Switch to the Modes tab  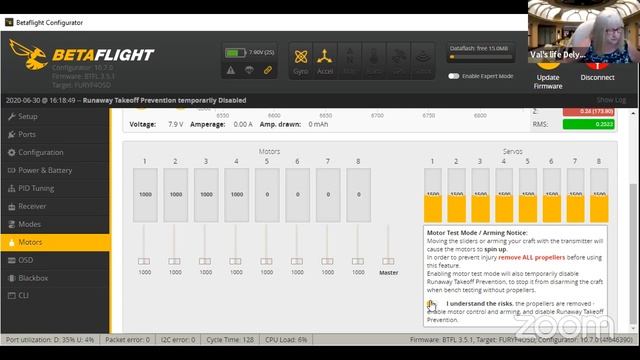(55, 224)
